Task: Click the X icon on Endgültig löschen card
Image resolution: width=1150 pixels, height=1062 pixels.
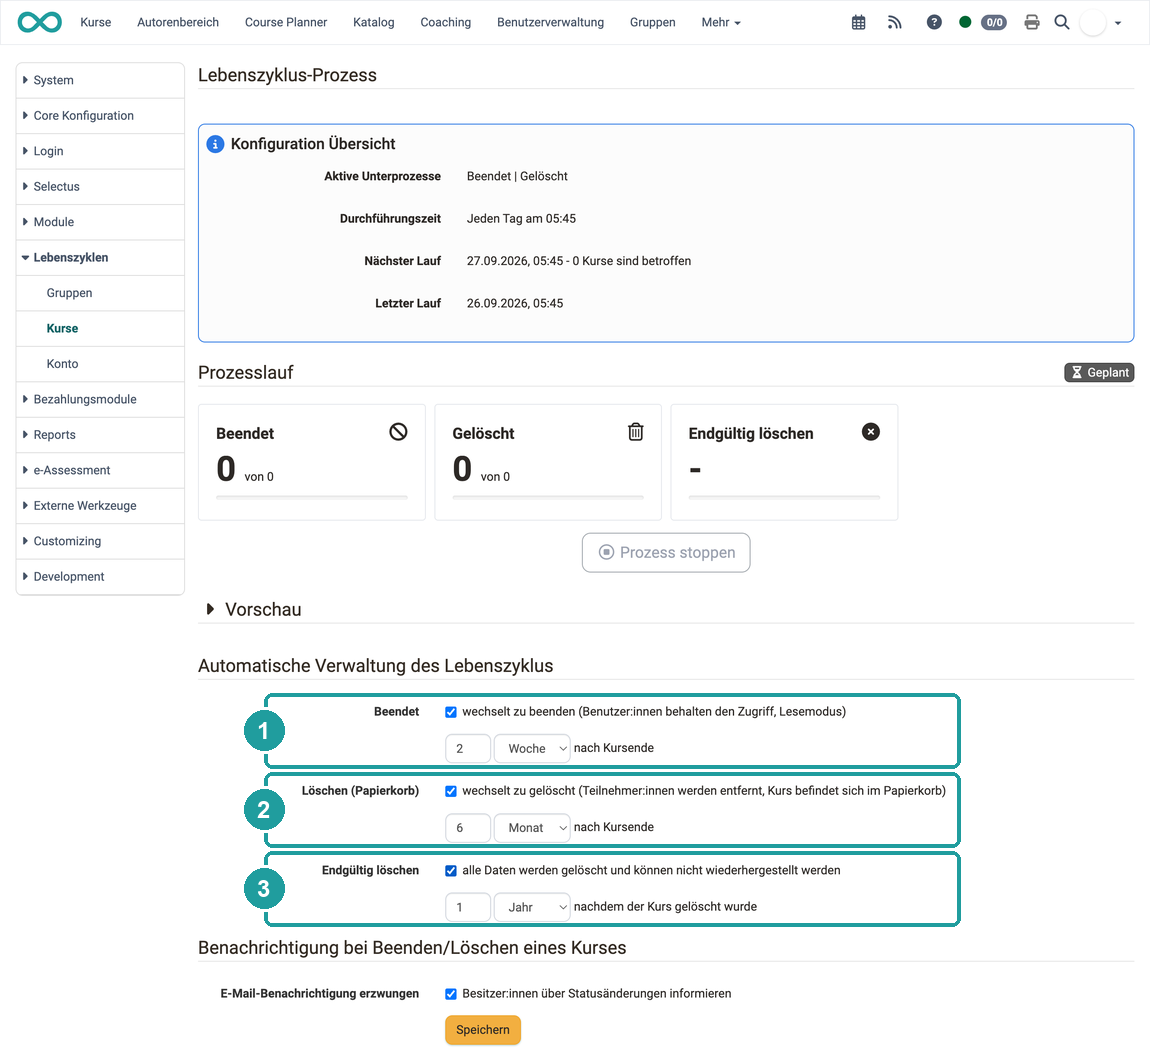Action: coord(871,432)
